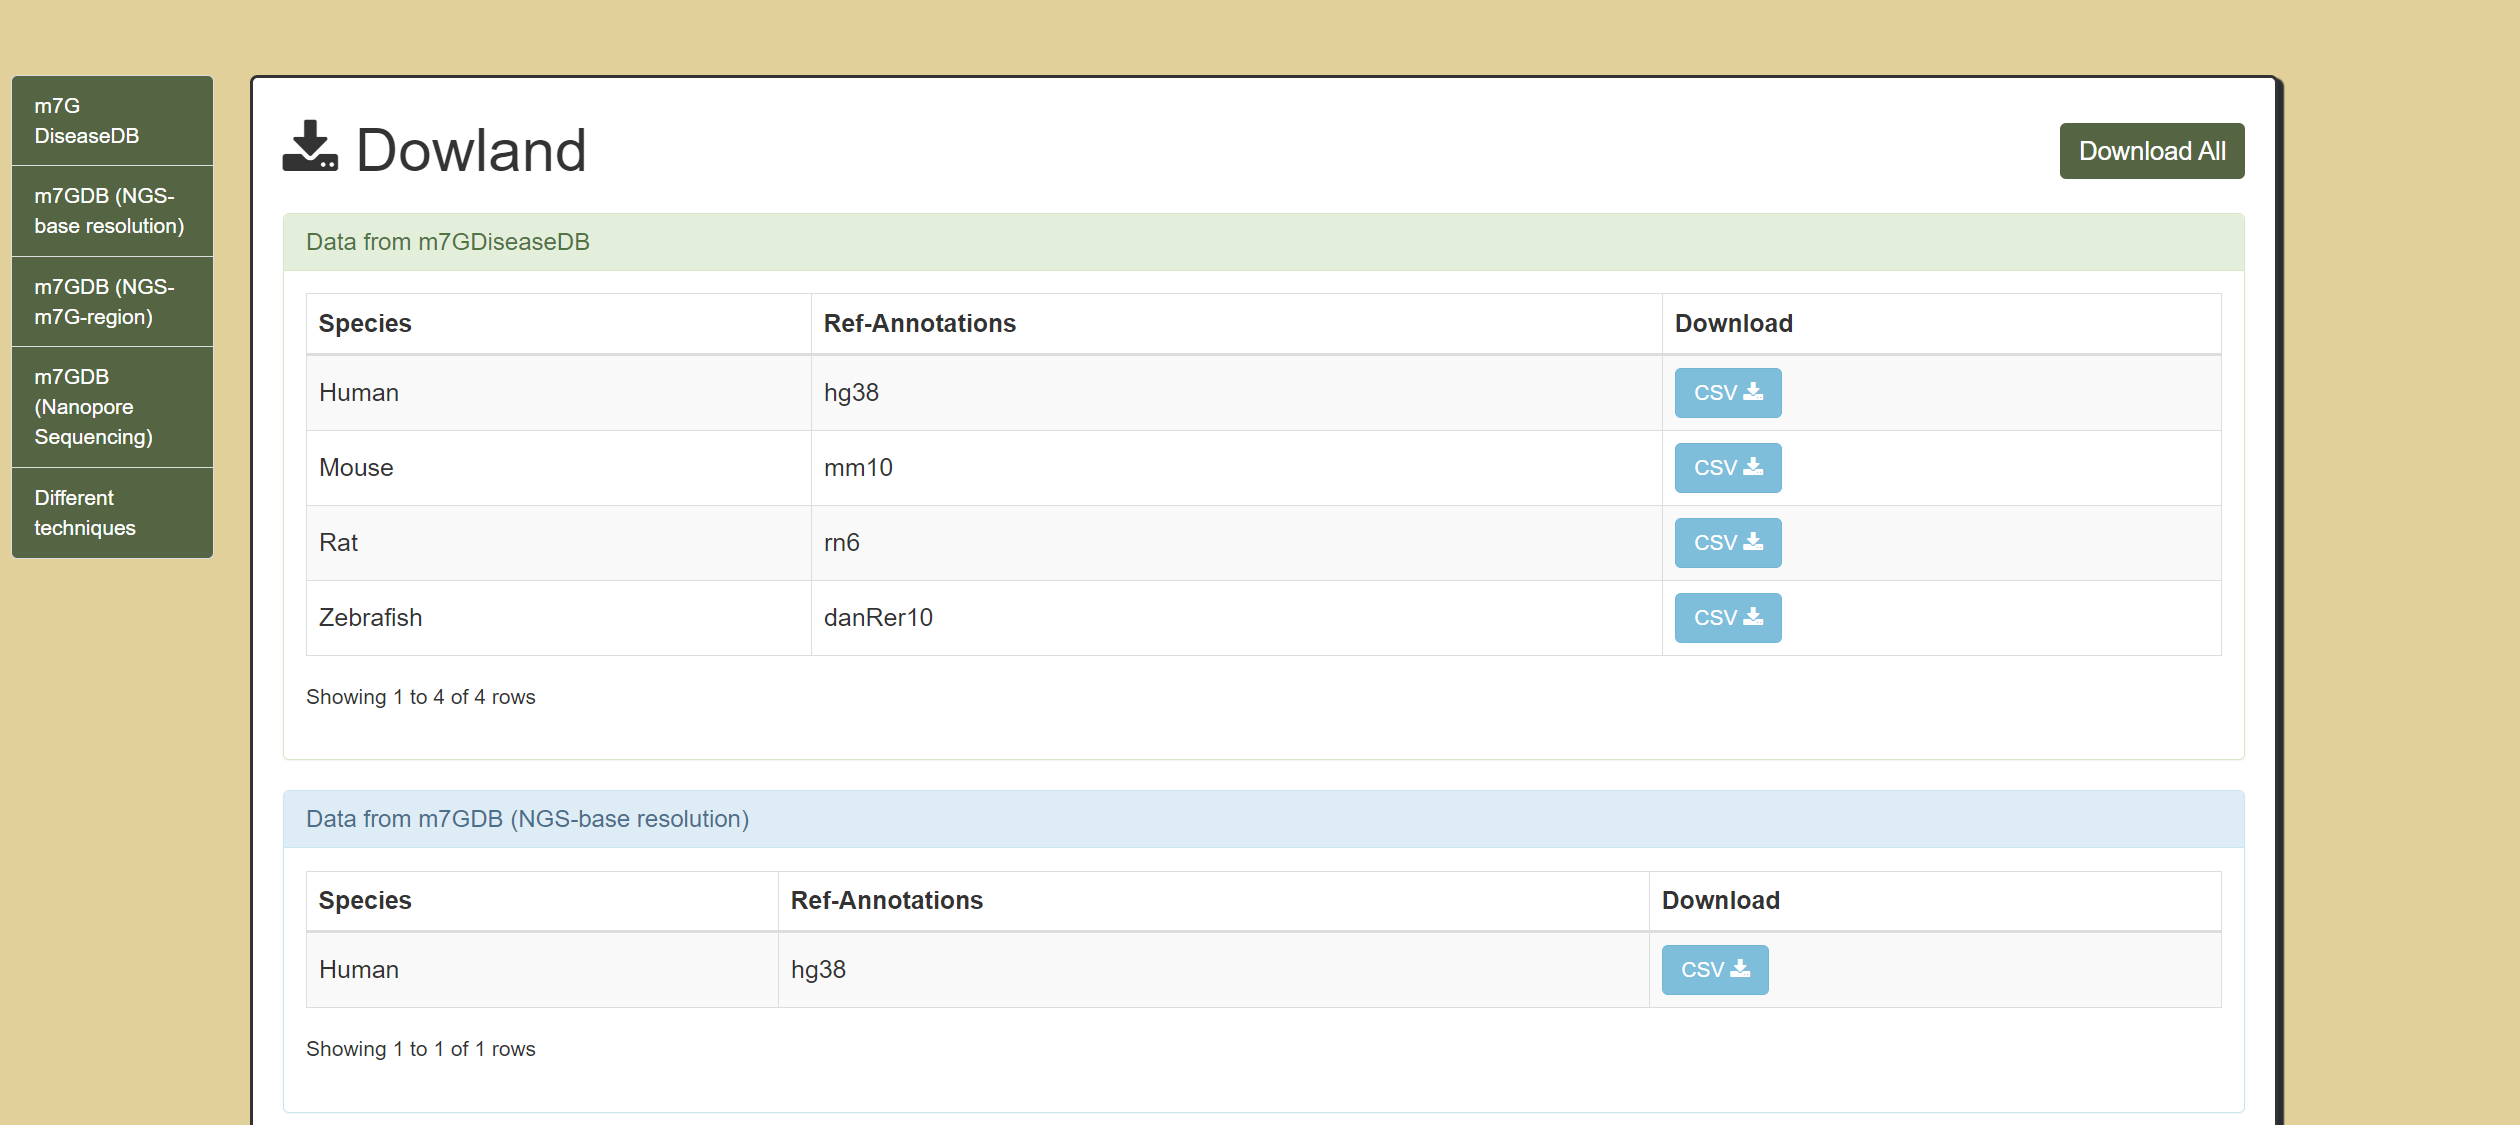Click 'Showing 1 to 1 of 1 rows' text
The image size is (2520, 1125).
[x=421, y=1049]
